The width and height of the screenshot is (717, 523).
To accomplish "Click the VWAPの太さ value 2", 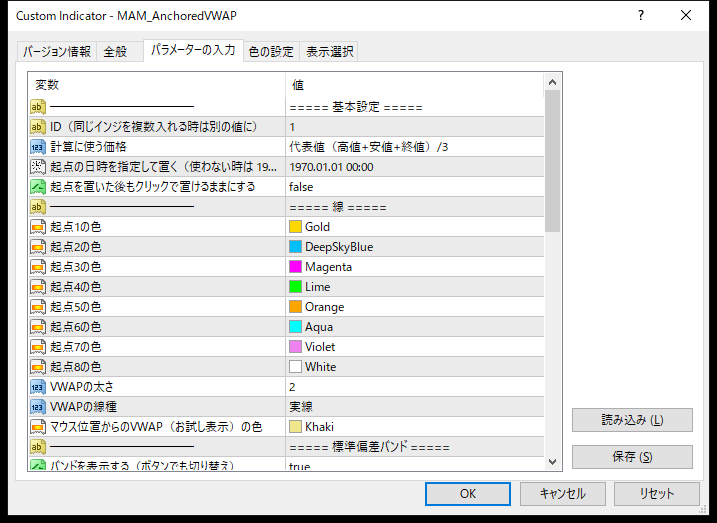I will 415,387.
